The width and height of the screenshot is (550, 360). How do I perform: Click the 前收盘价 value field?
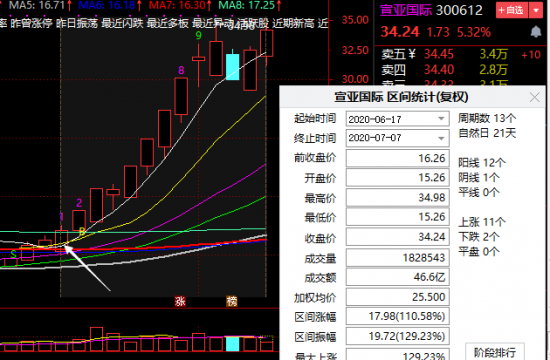coord(397,158)
